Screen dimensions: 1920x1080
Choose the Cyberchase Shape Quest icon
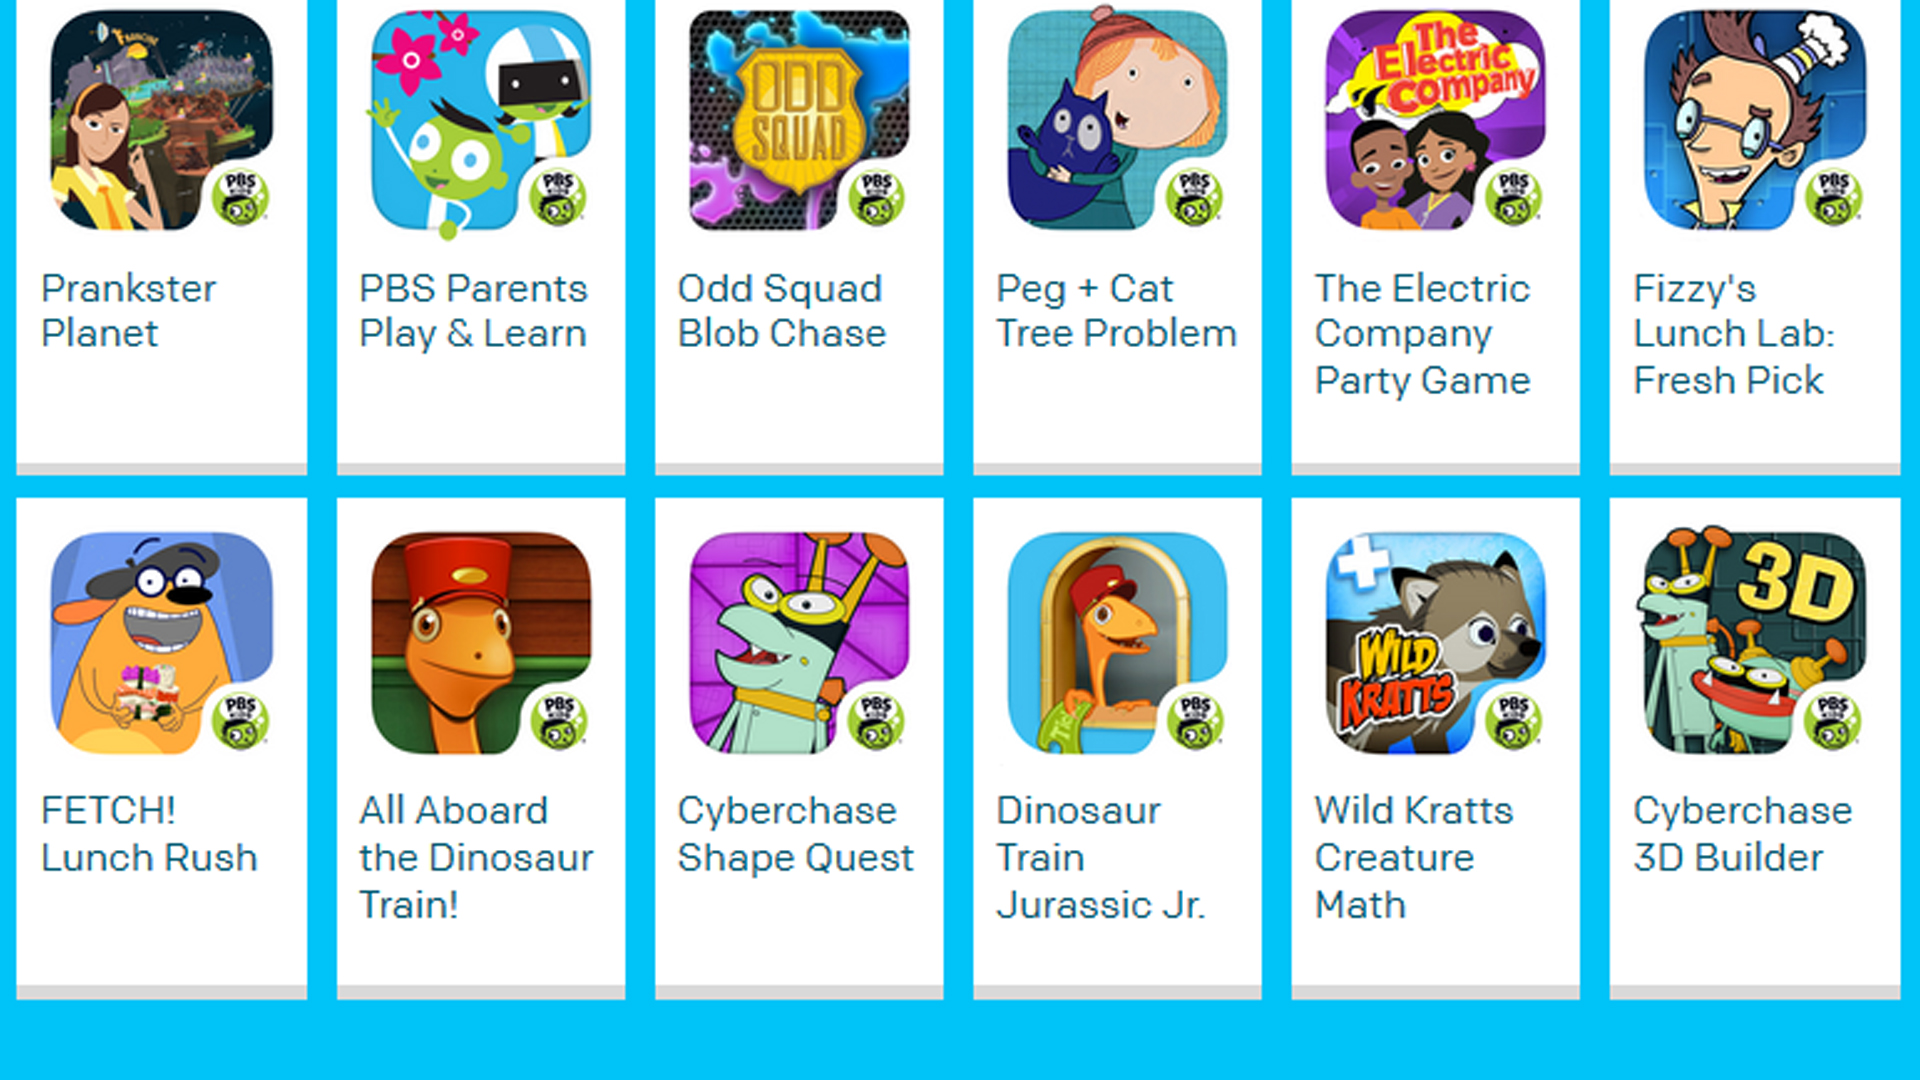tap(798, 642)
